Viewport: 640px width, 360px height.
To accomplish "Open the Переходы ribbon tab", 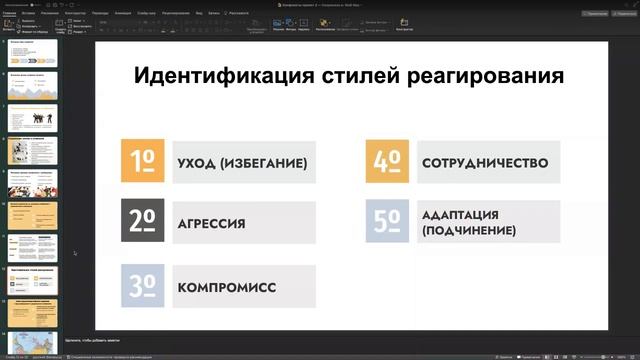I will click(100, 13).
